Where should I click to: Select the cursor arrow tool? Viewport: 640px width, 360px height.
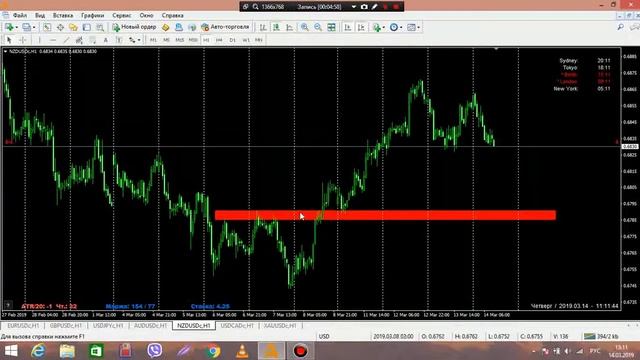click(x=9, y=40)
